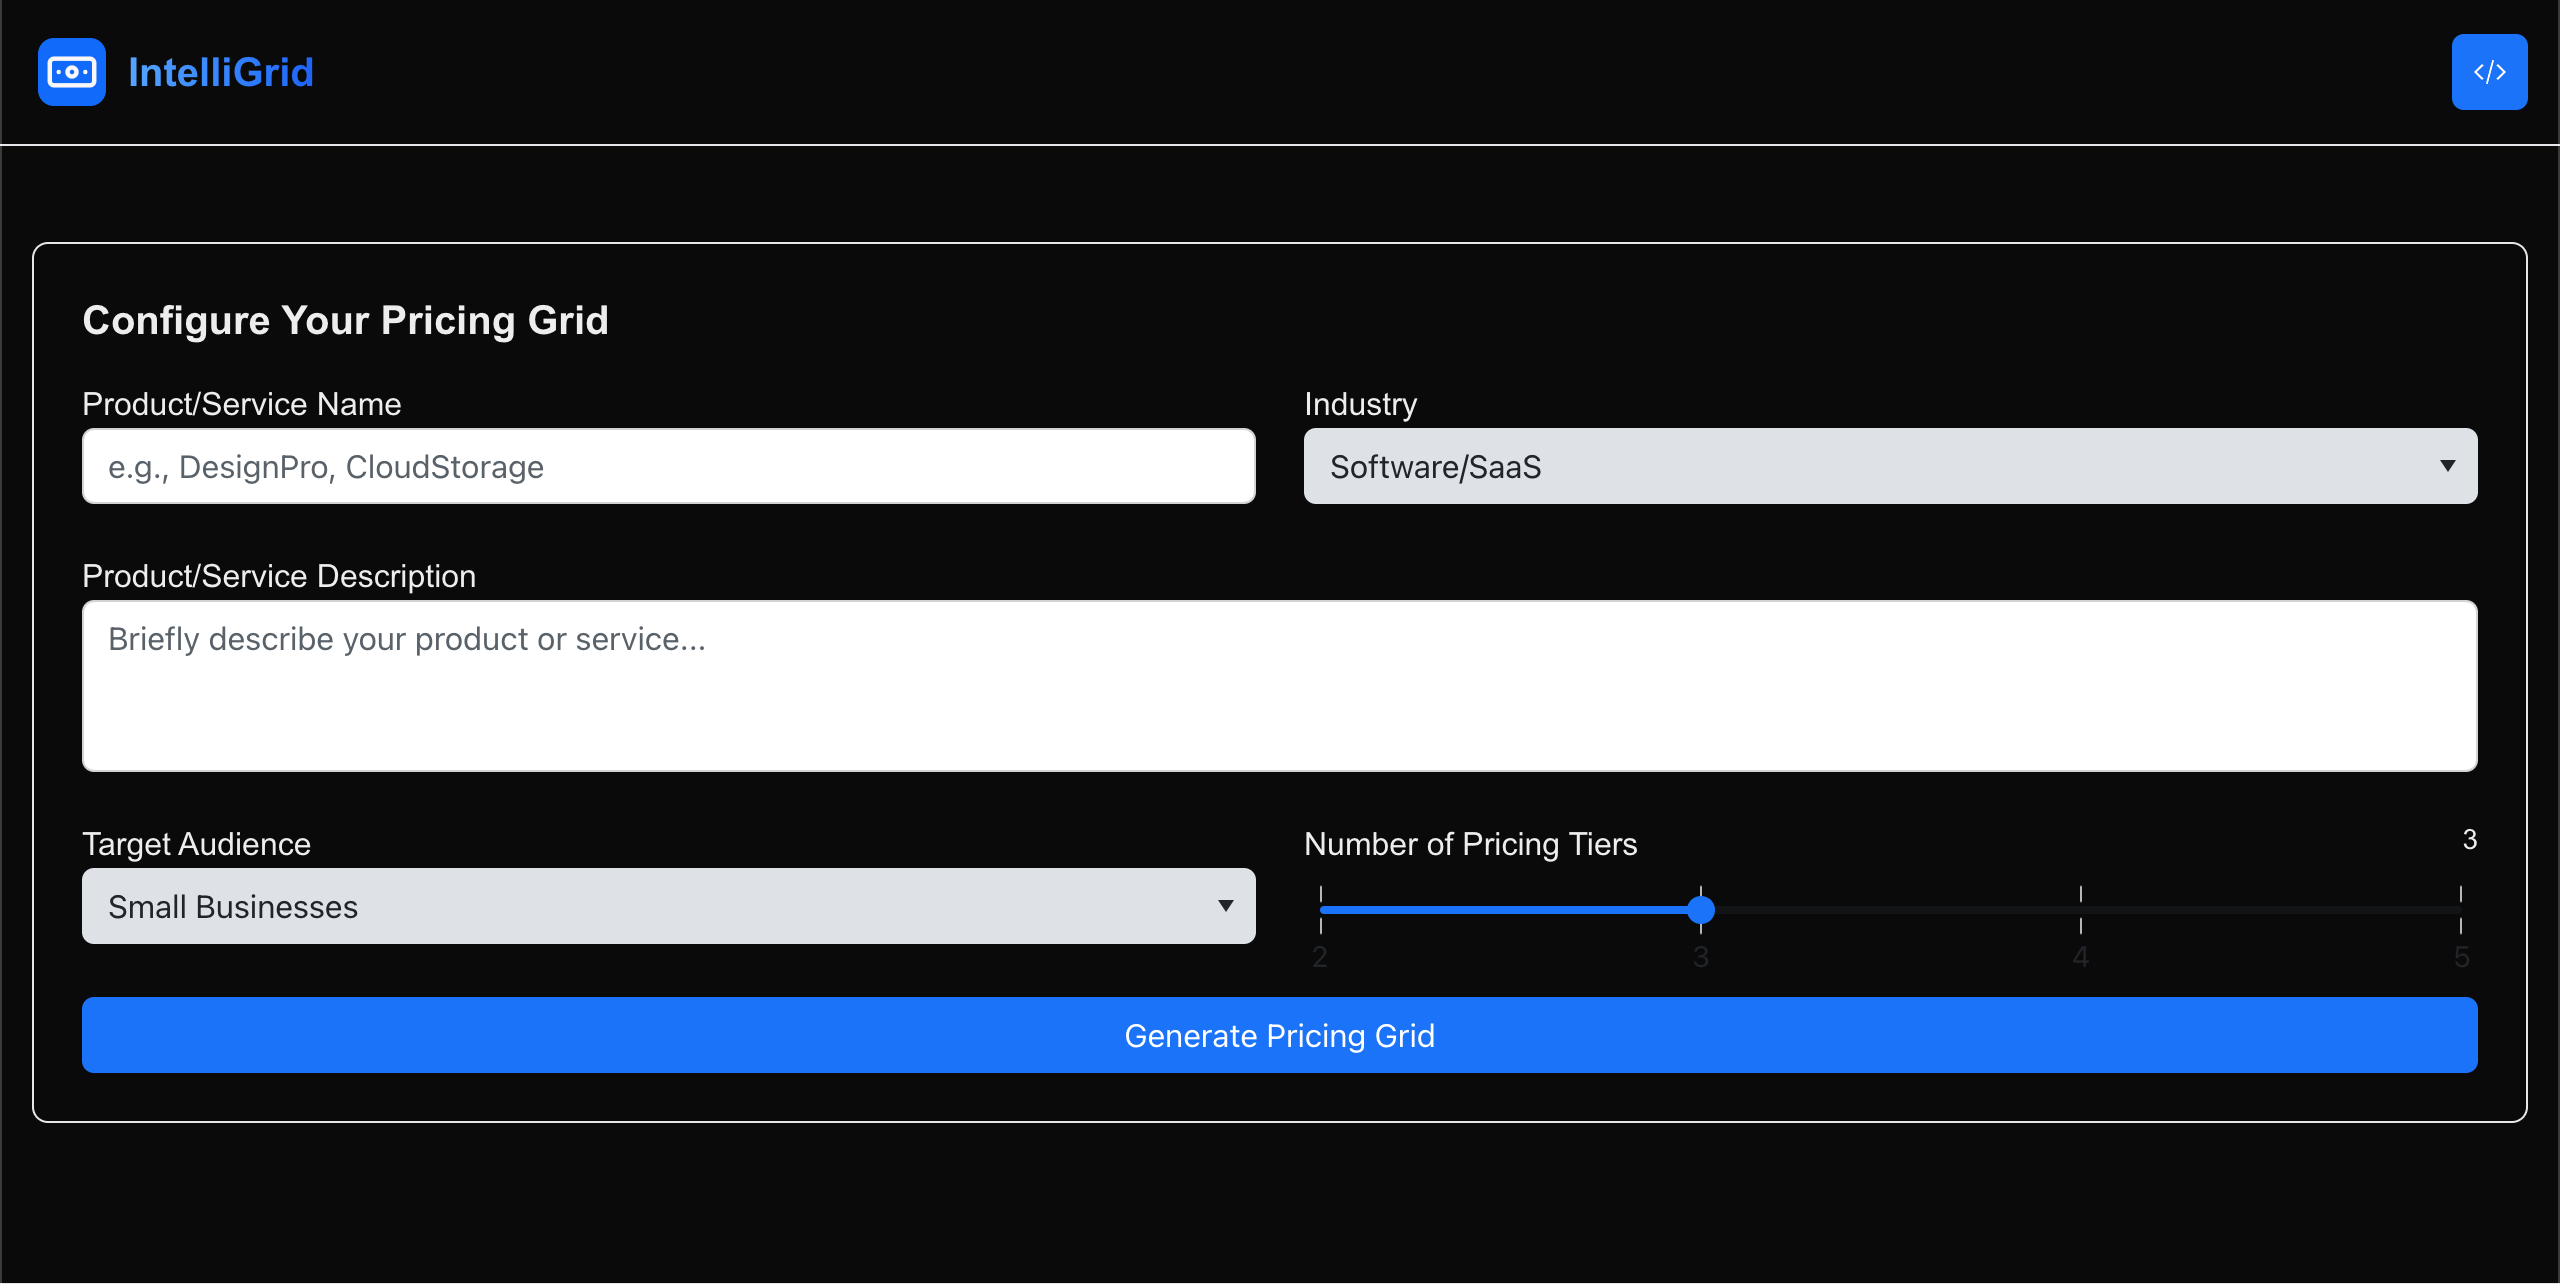Click the Target Audience label
The width and height of the screenshot is (2560, 1284).
click(x=196, y=844)
